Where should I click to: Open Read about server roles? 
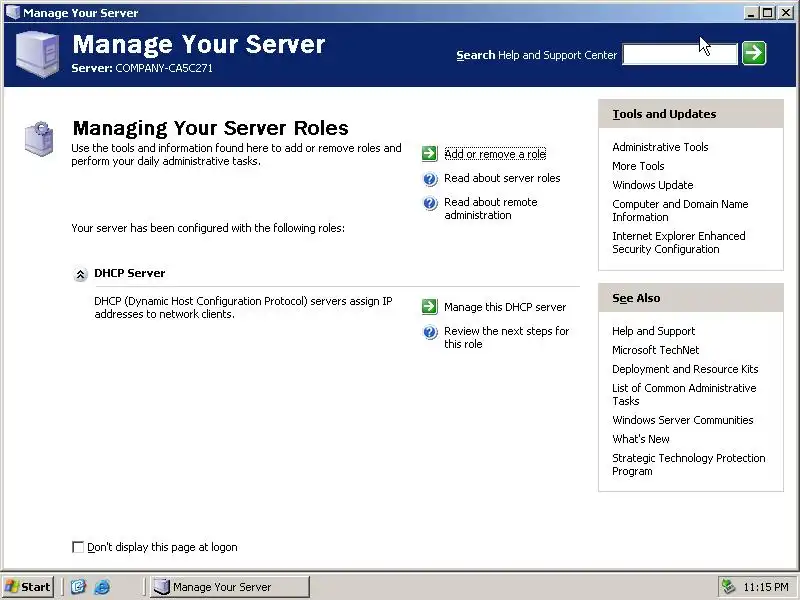pyautogui.click(x=502, y=178)
